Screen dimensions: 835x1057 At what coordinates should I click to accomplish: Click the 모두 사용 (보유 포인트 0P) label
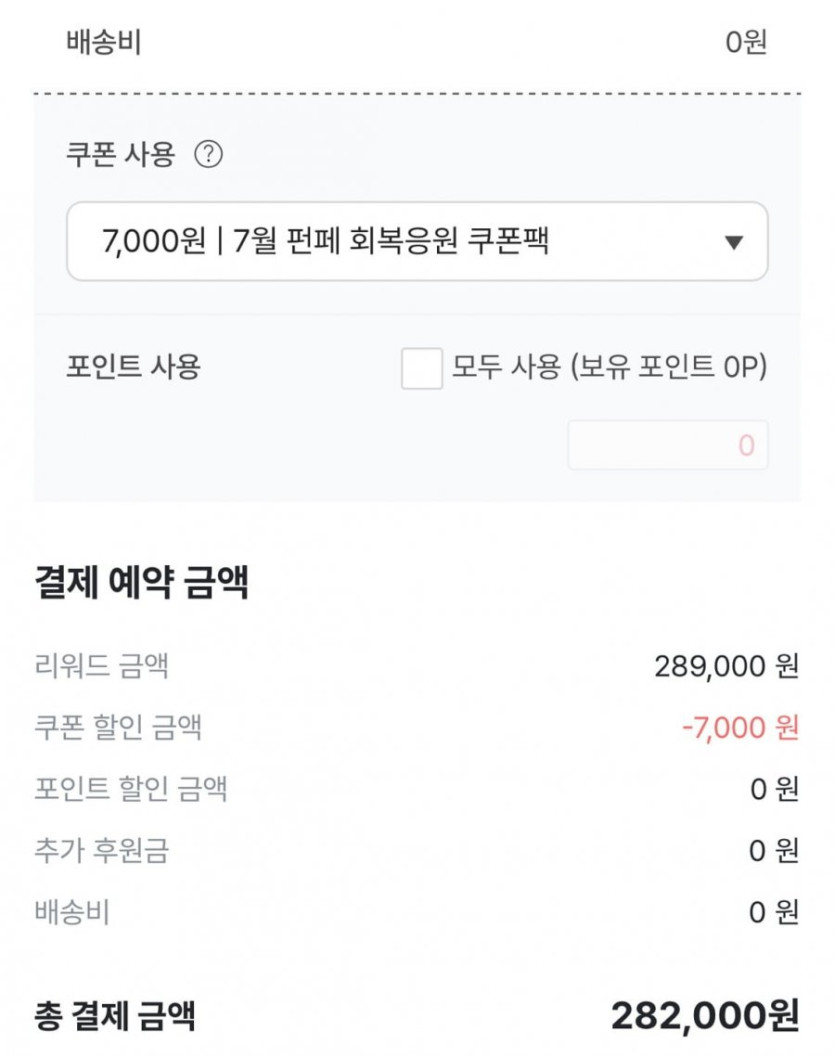point(609,368)
